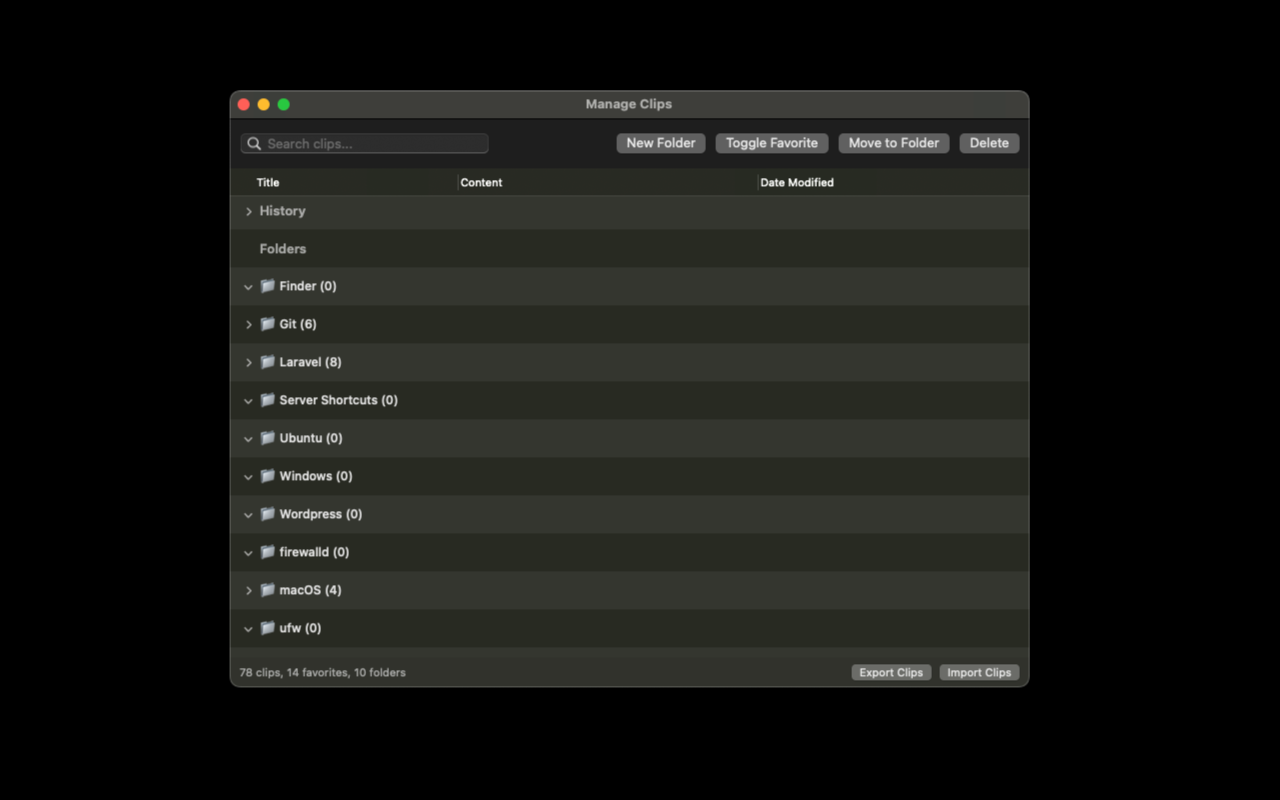
Task: Expand the Laravel folder
Action: pyautogui.click(x=248, y=362)
